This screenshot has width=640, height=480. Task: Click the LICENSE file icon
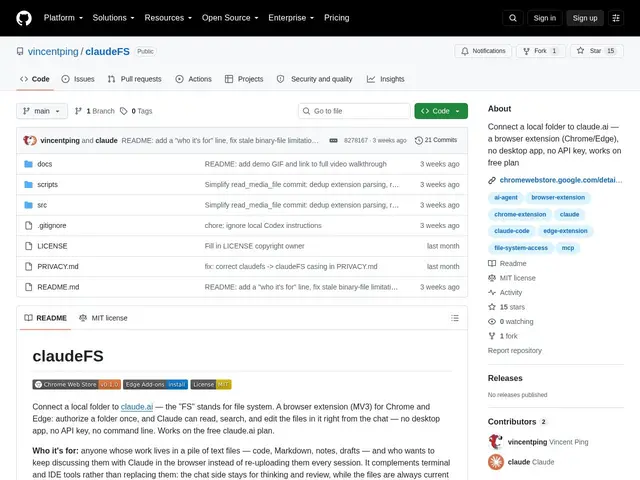pos(29,246)
